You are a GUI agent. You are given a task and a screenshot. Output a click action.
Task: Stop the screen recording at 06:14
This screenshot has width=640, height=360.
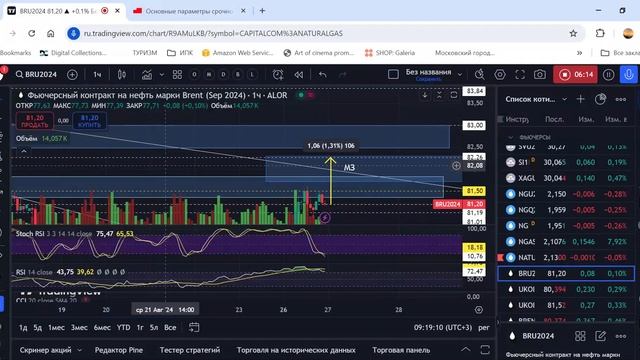pos(575,74)
